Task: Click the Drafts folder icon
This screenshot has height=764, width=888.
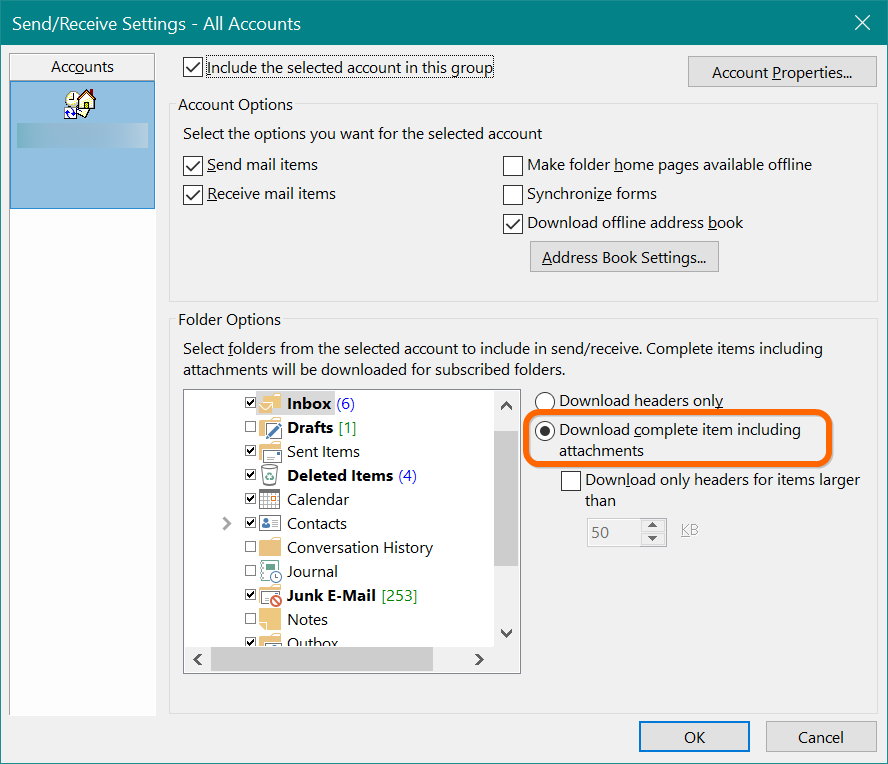Action: 270,428
